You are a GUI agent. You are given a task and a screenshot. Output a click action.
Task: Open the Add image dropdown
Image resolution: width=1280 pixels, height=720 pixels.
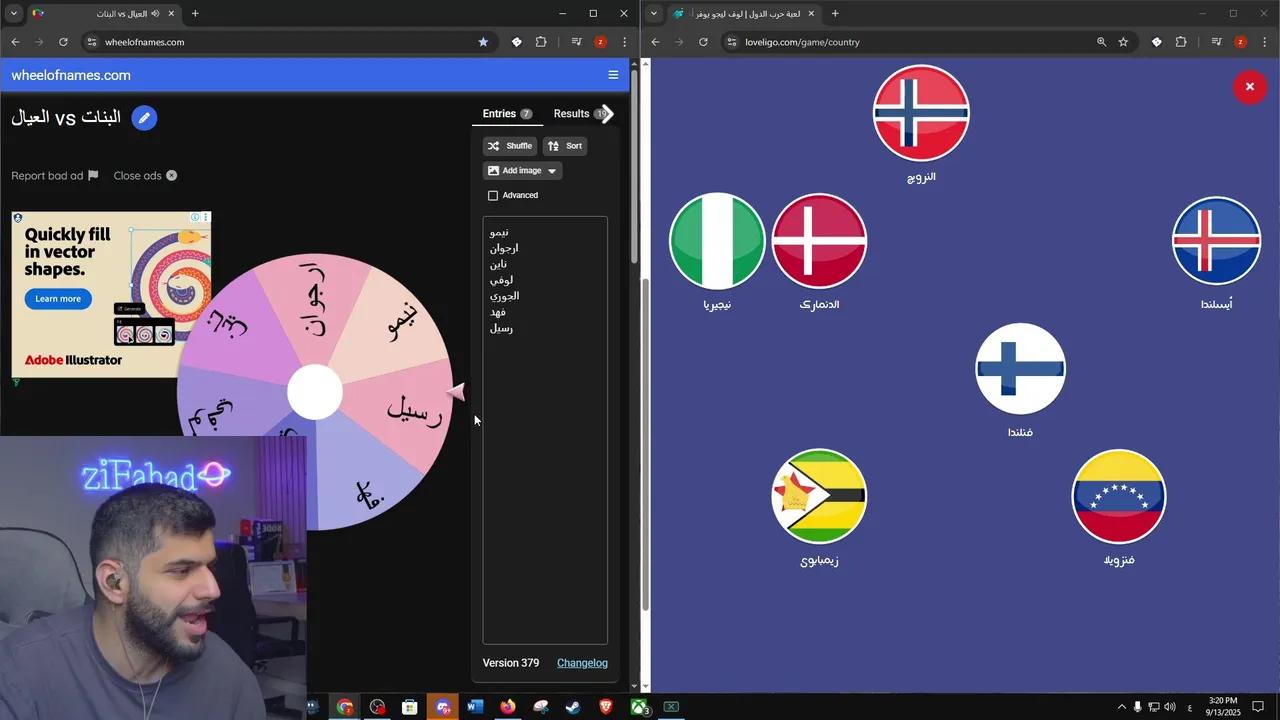click(522, 171)
